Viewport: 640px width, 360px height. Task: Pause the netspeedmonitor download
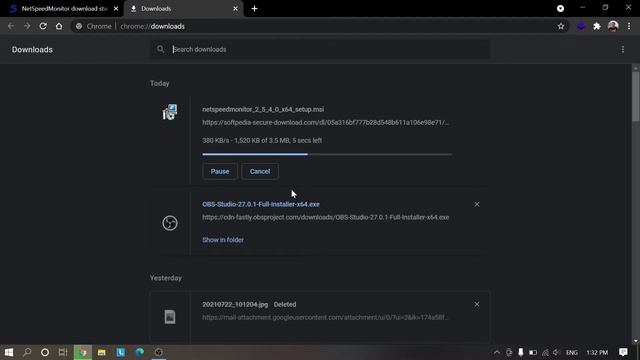tap(220, 171)
